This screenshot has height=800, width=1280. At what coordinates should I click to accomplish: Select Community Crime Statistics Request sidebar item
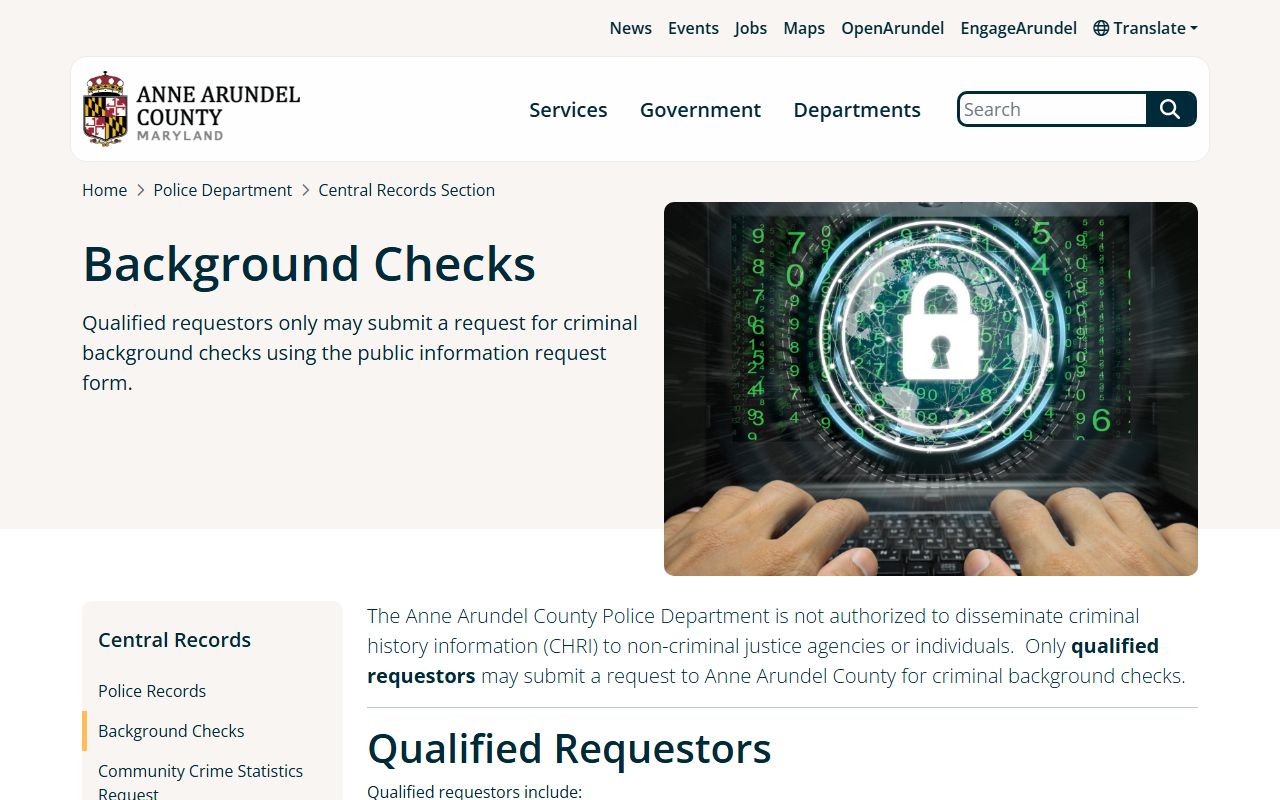(200, 782)
